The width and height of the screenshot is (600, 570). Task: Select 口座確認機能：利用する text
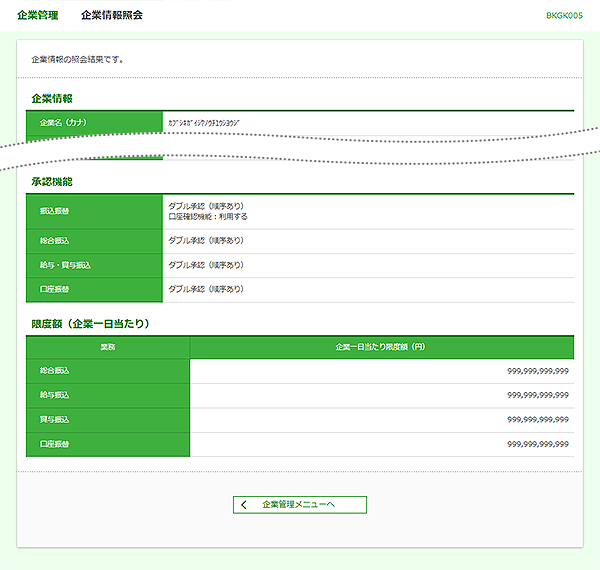[x=208, y=217]
